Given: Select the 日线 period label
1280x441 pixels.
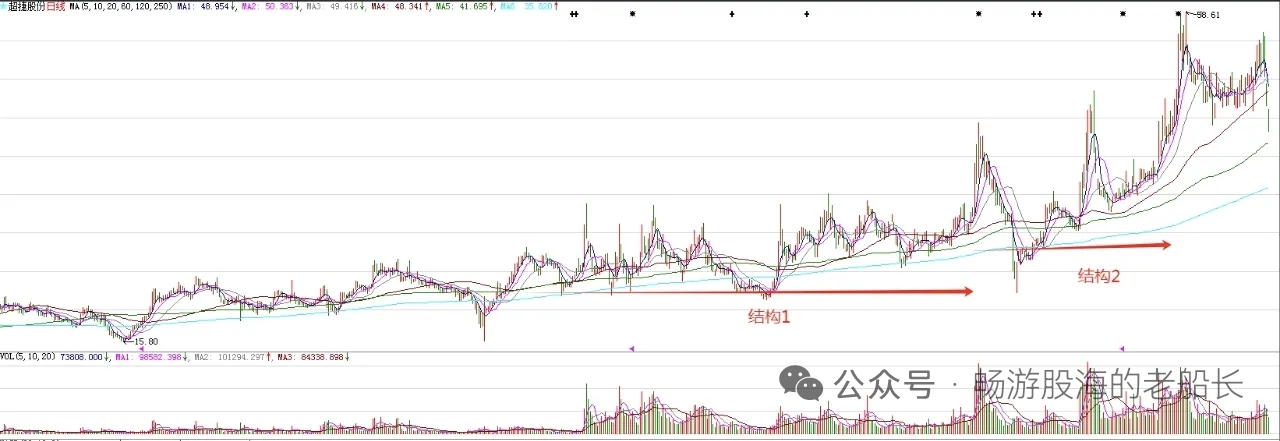Looking at the screenshot, I should pos(56,6).
